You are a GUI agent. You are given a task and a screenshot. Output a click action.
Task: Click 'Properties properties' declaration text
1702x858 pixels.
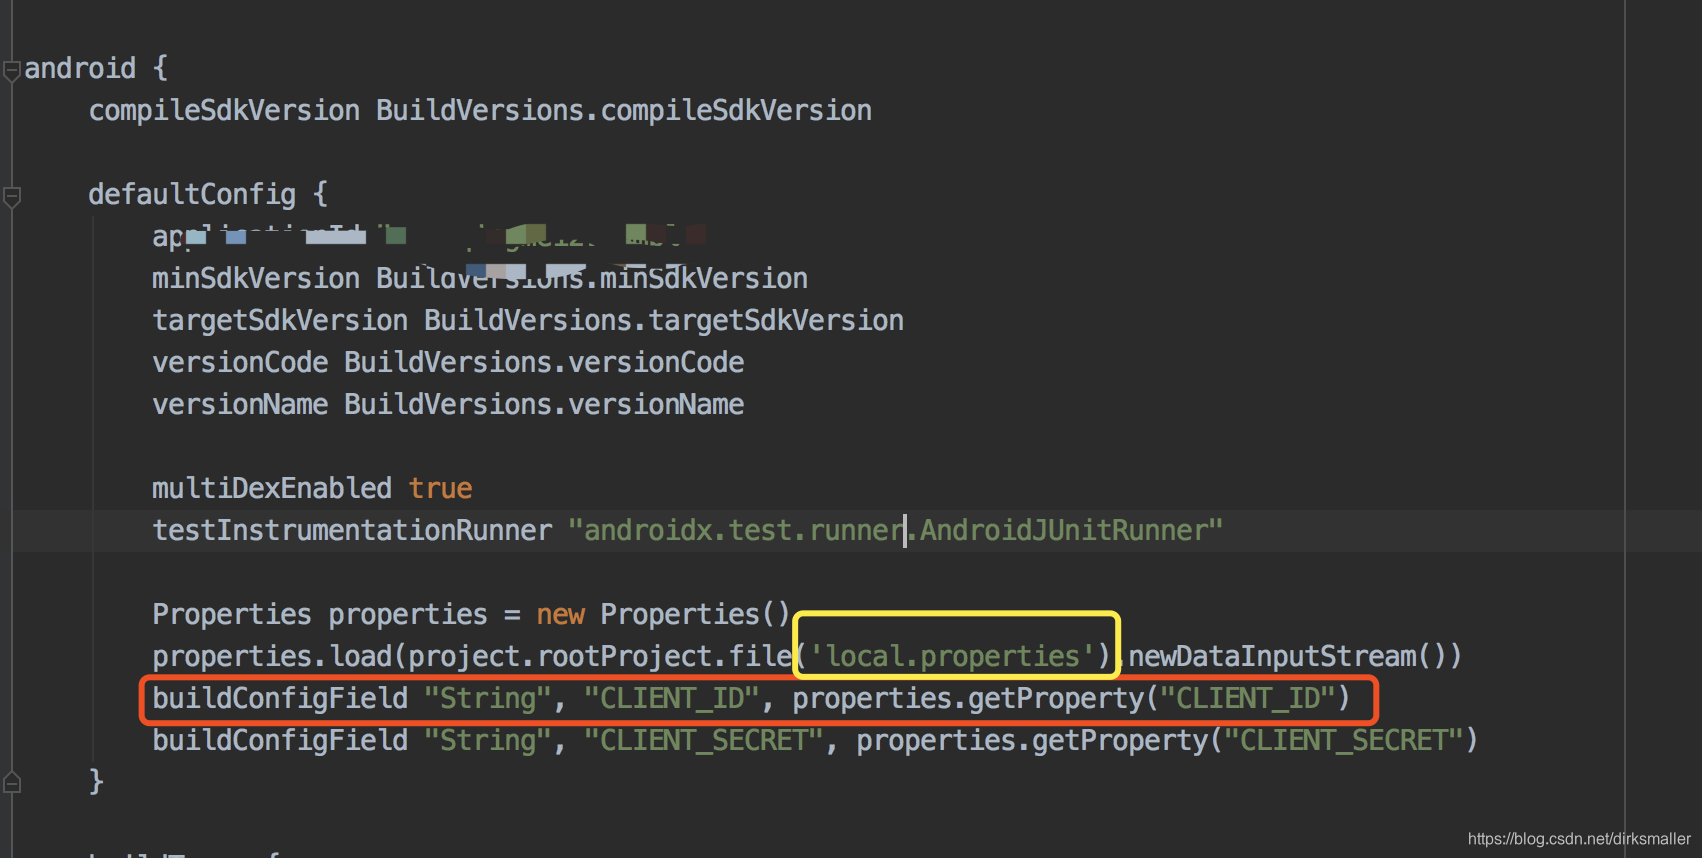tap(320, 614)
